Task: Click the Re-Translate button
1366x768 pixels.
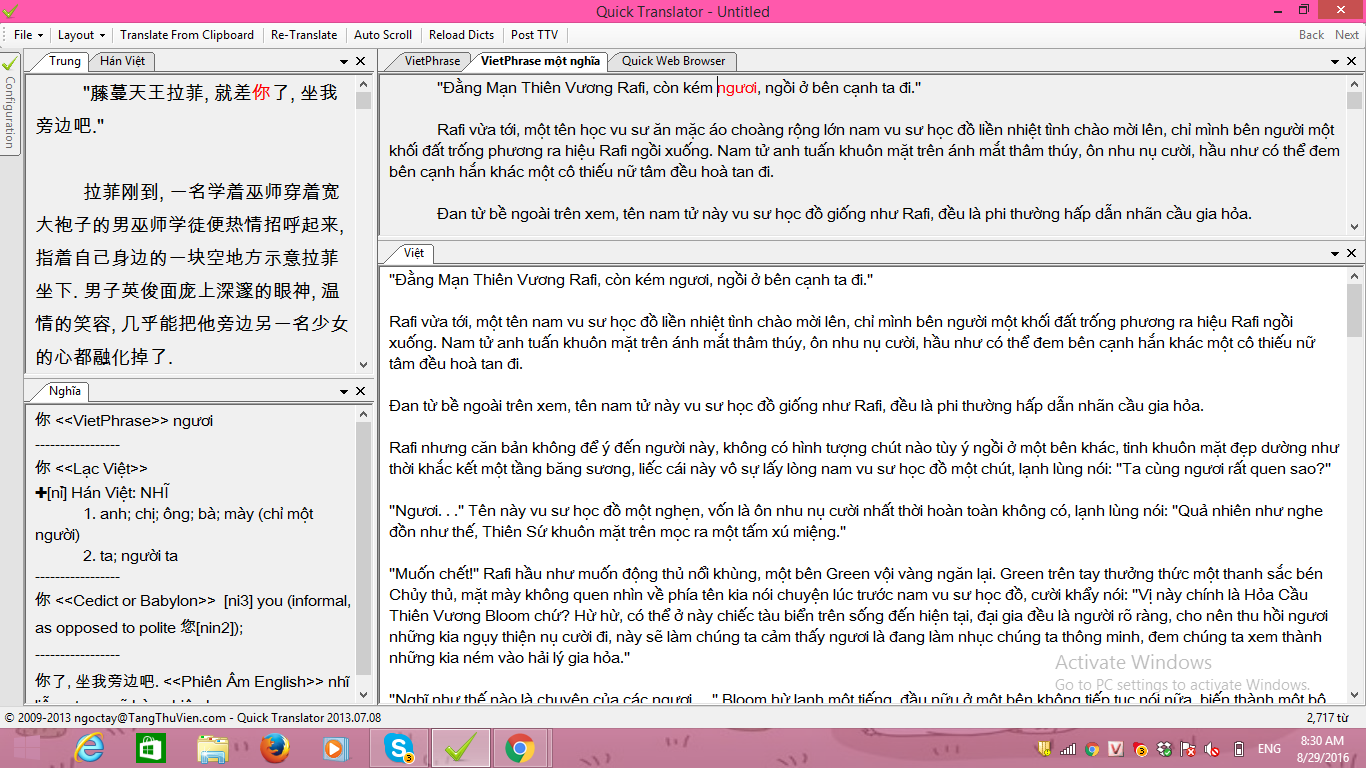Action: (304, 35)
